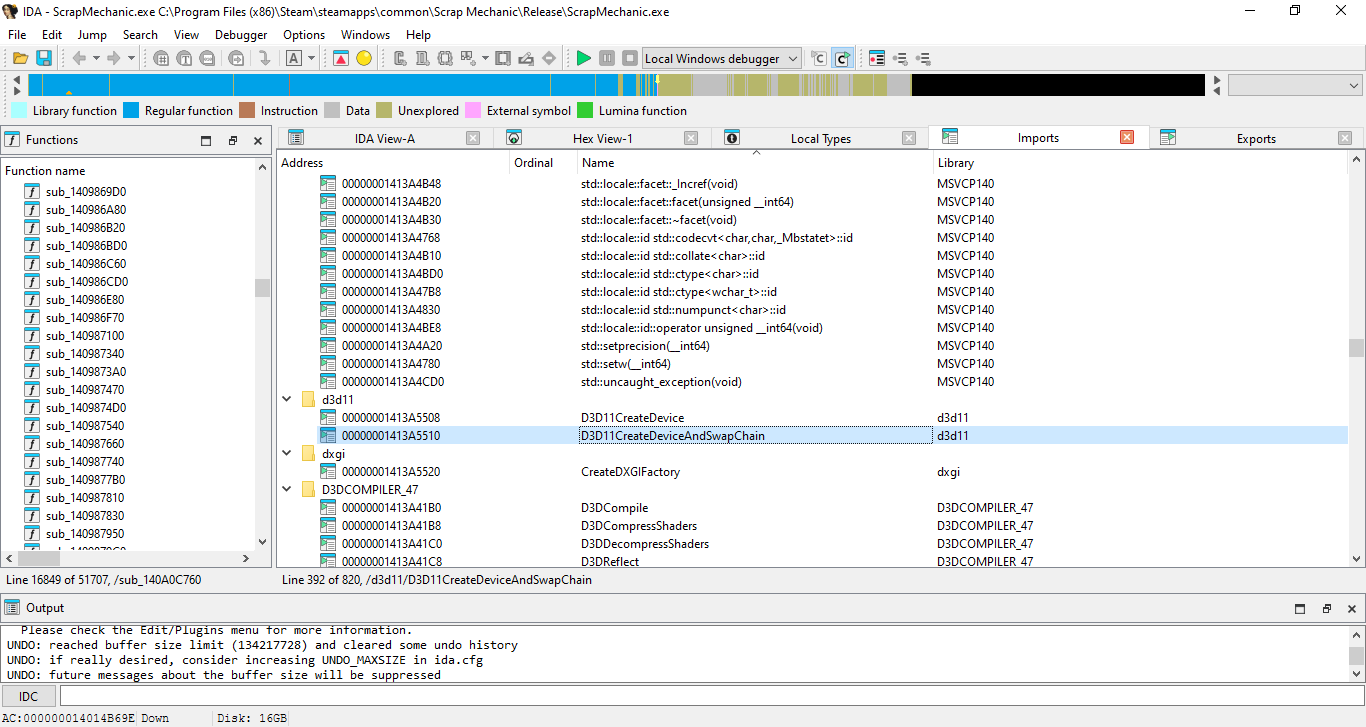Viewport: 1366px width, 727px height.
Task: Click the Hex View-1 tab icon
Action: [x=514, y=138]
